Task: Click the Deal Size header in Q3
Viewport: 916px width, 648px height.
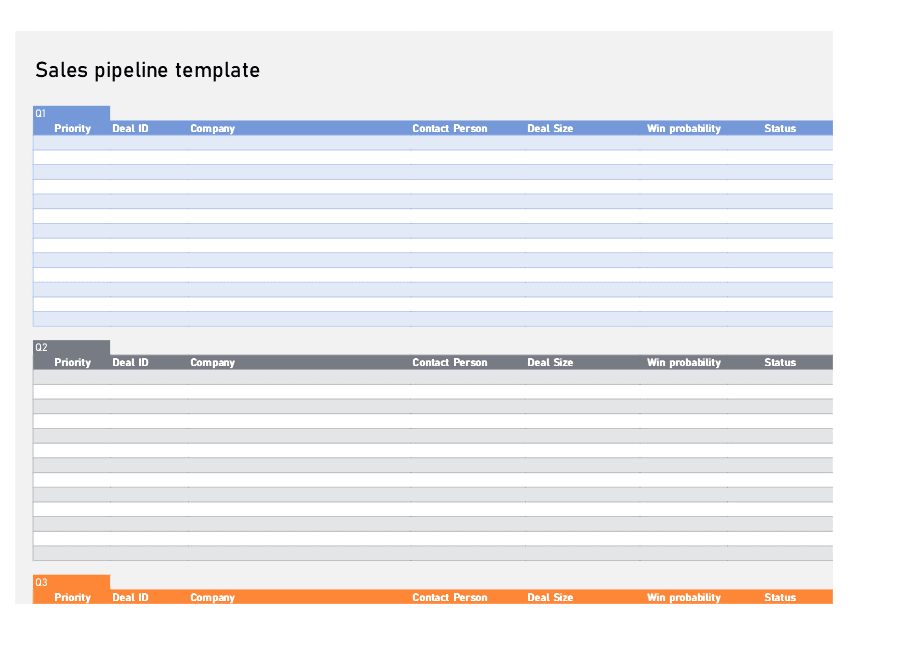Action: point(550,597)
